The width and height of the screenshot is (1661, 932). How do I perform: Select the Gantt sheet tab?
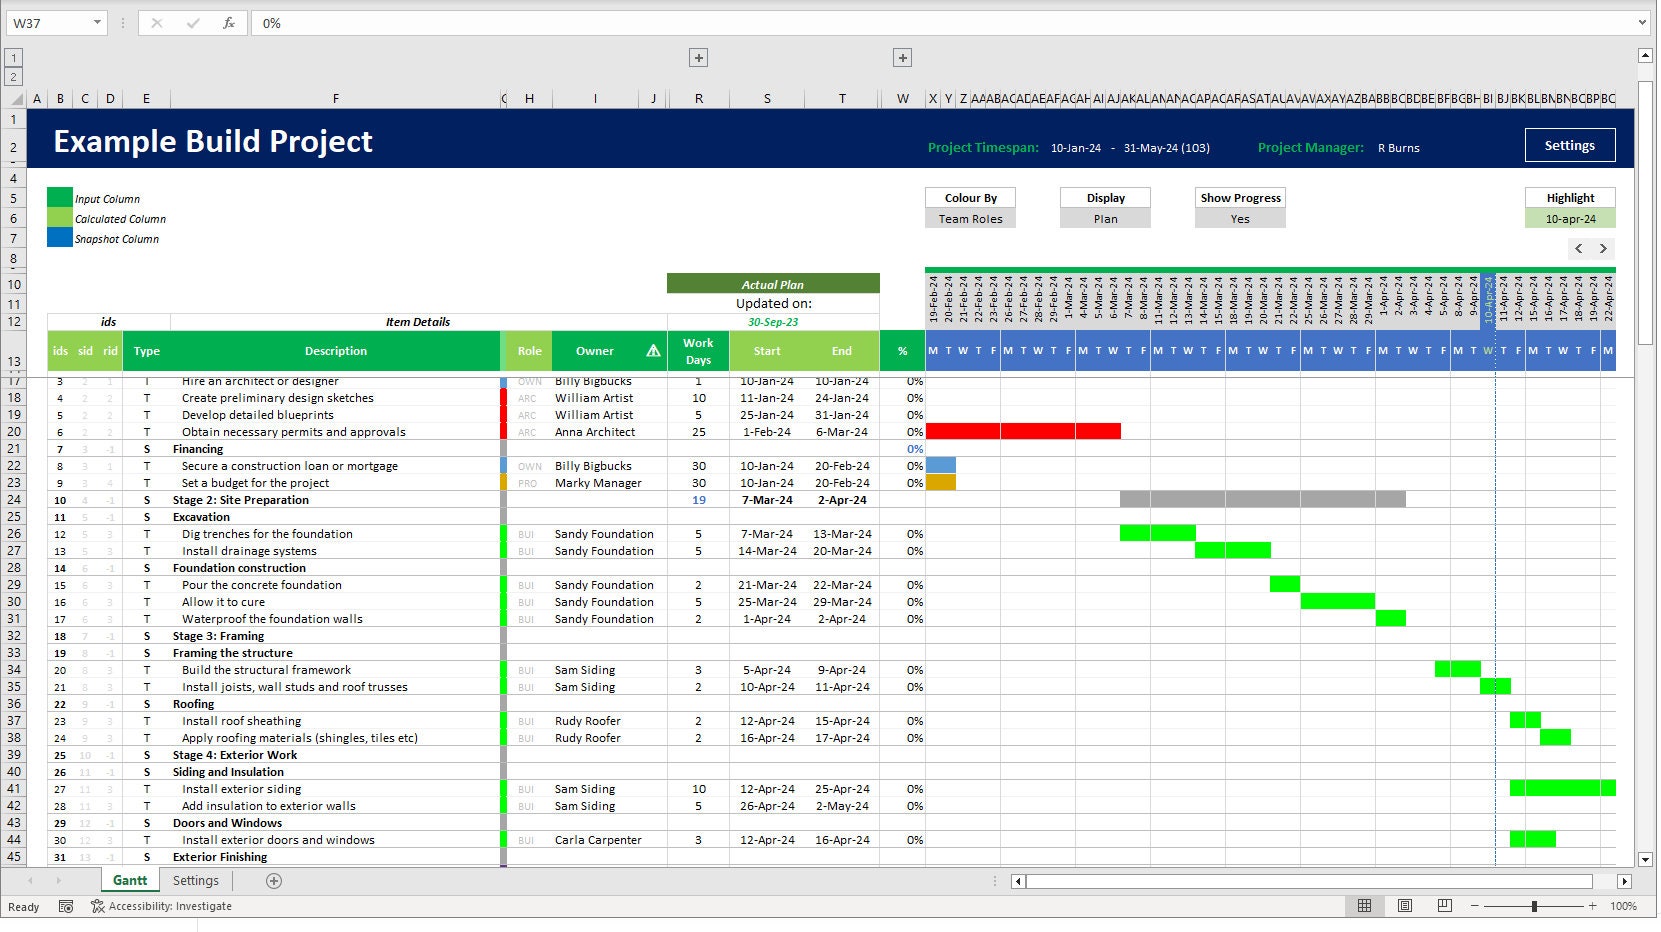coord(129,880)
